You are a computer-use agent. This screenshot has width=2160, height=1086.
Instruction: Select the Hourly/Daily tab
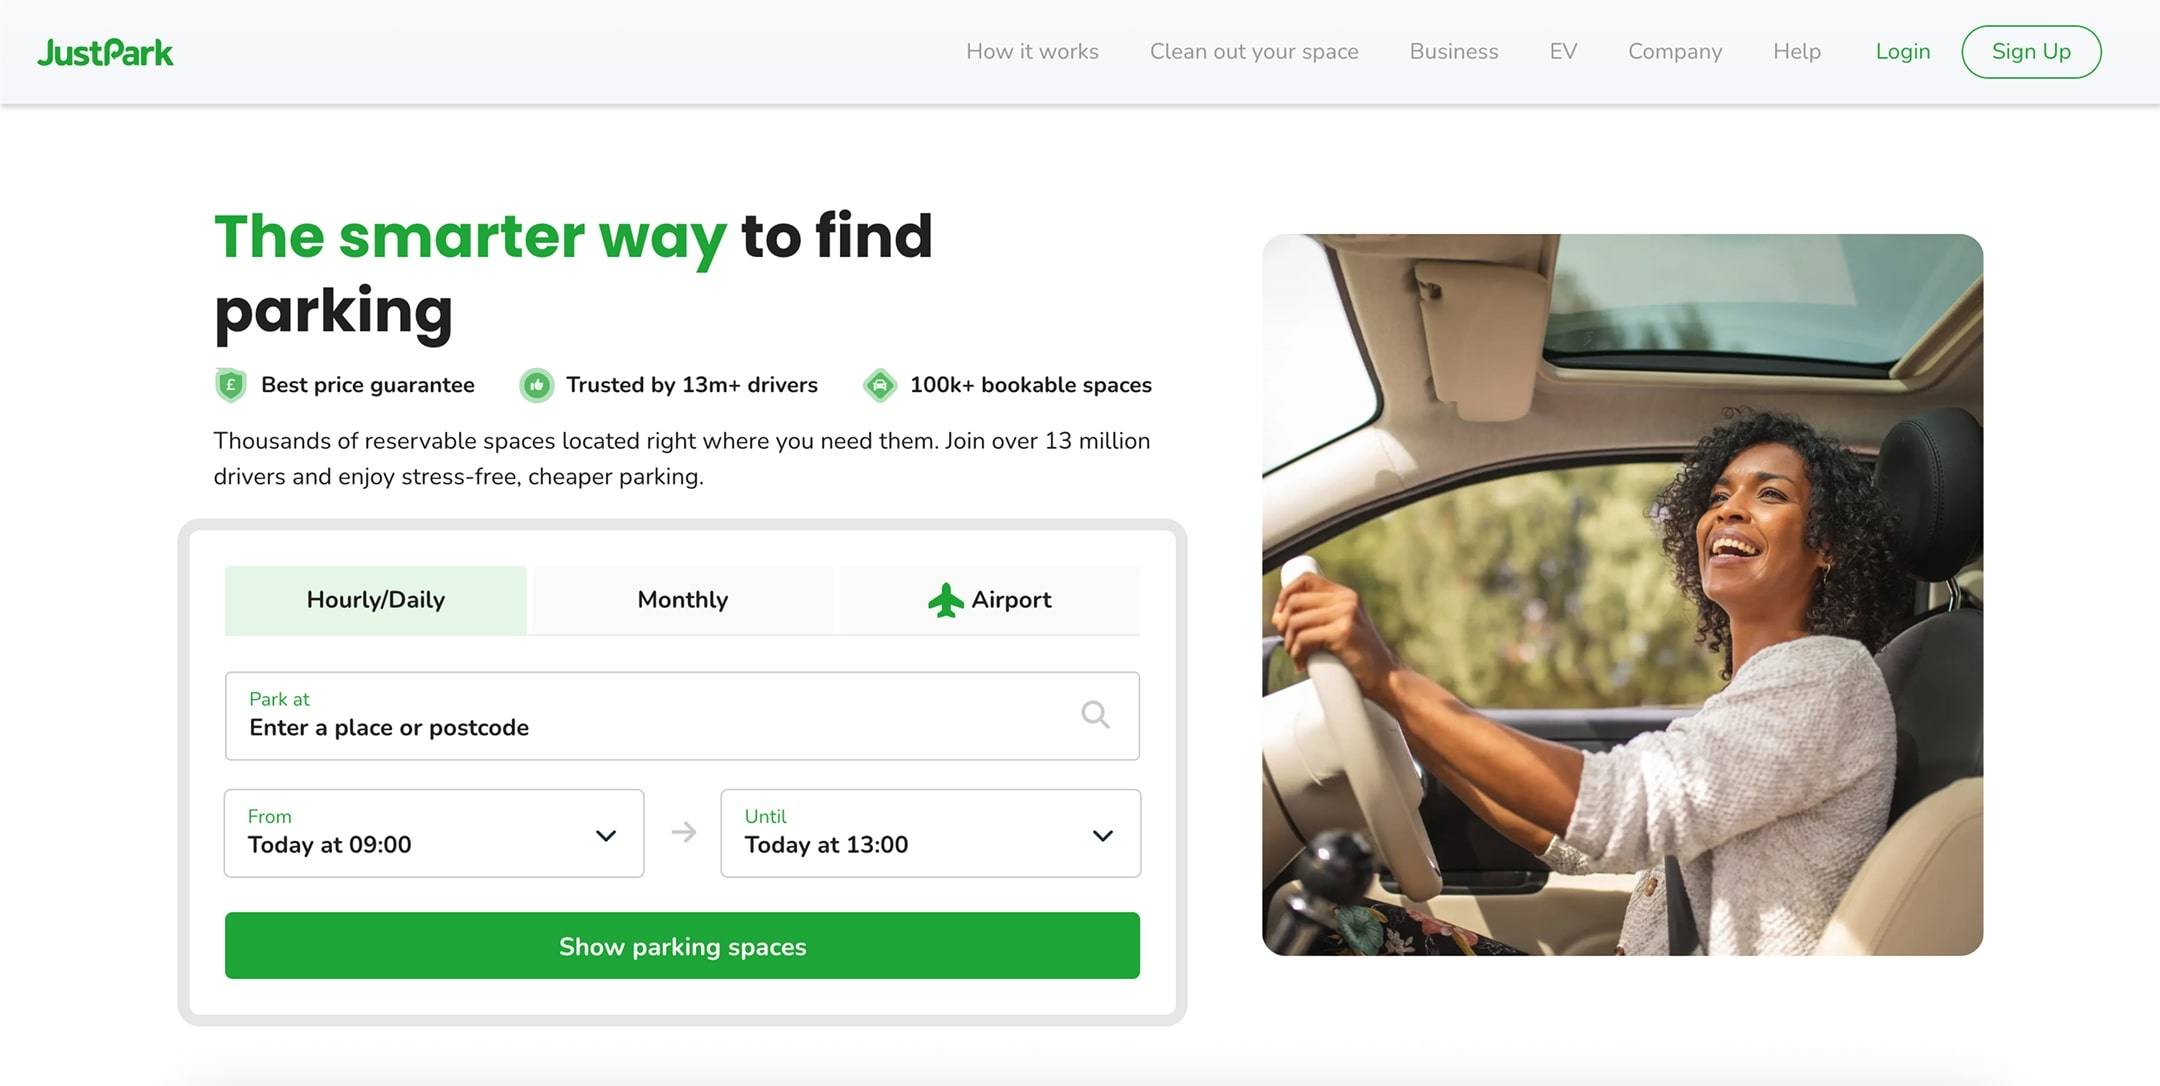tap(376, 600)
